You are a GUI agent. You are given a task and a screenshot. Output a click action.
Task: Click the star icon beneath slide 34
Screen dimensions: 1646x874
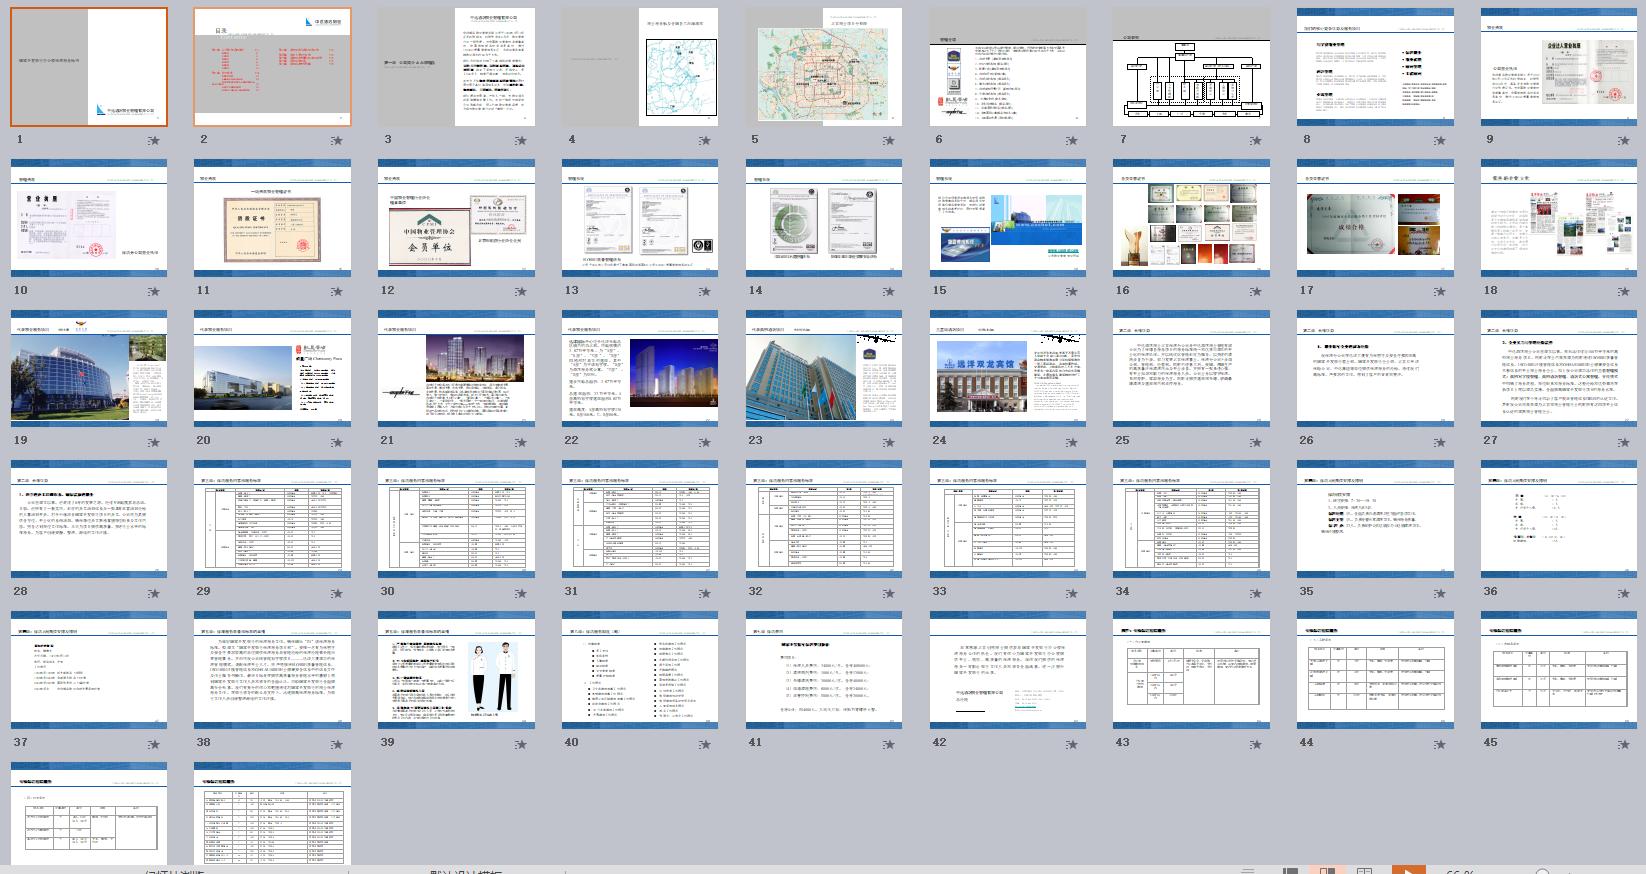click(x=1257, y=593)
